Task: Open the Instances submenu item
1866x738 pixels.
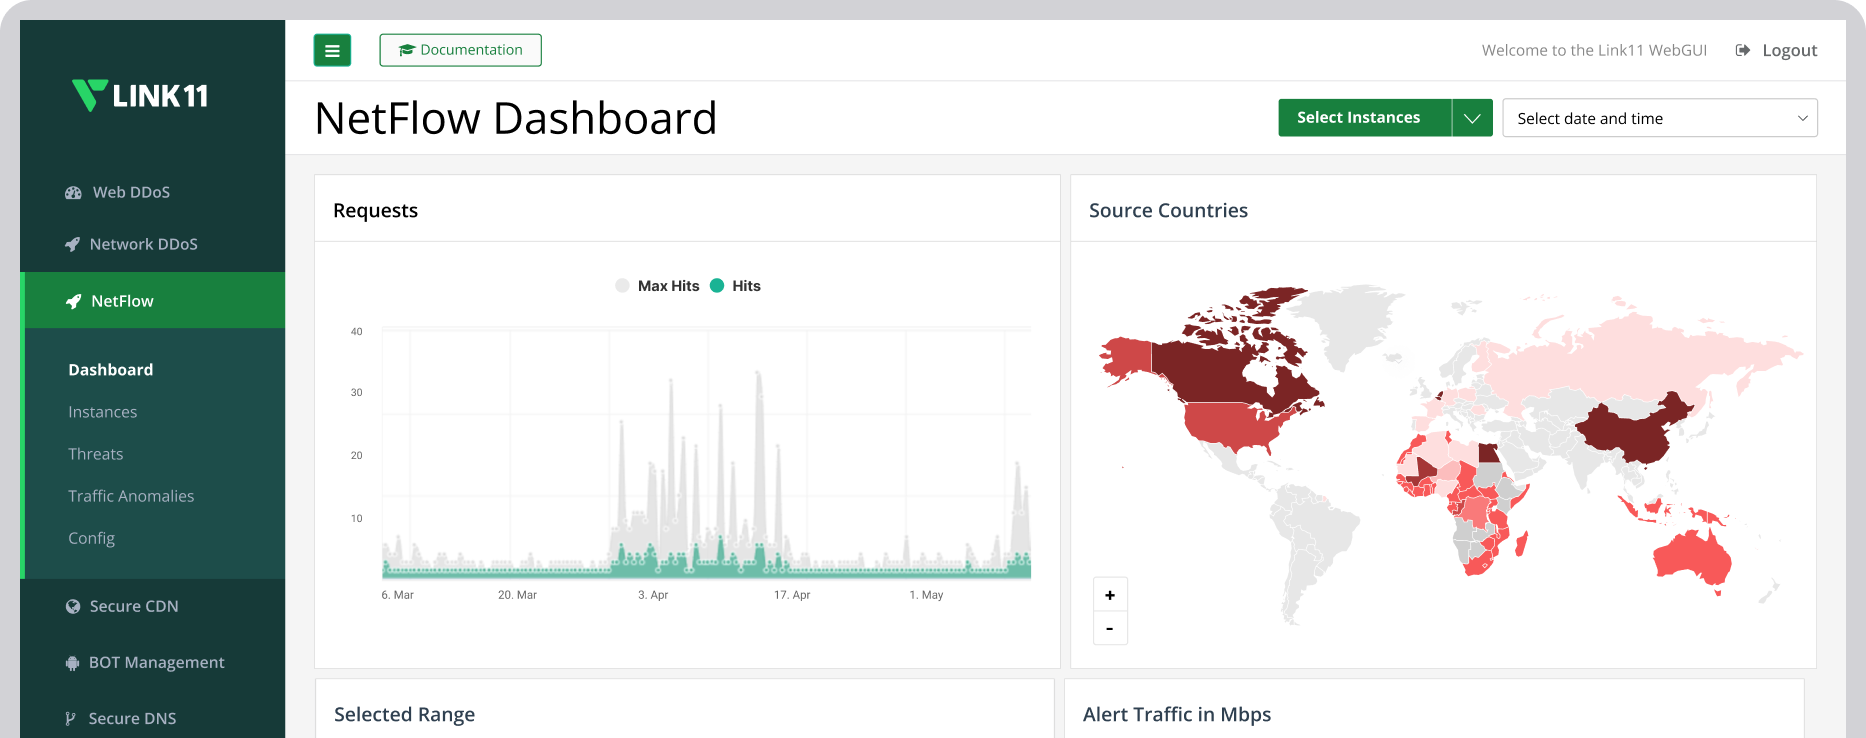Action: pos(102,411)
